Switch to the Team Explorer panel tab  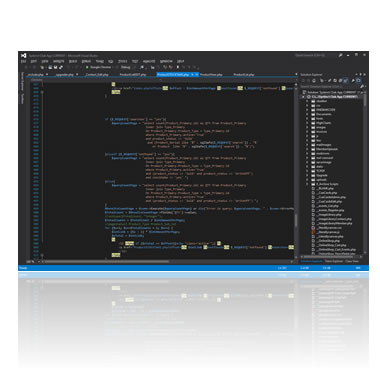334,261
